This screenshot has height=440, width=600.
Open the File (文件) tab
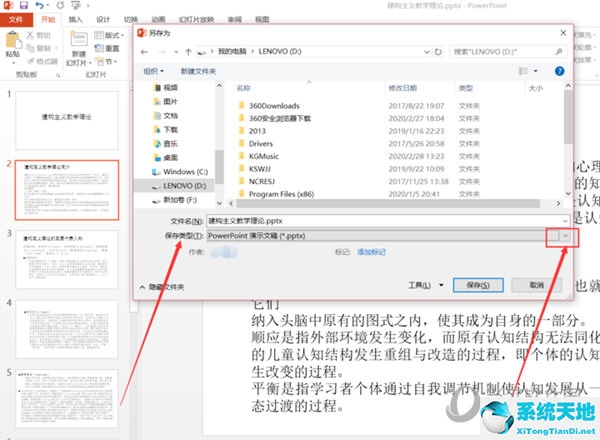(16, 20)
